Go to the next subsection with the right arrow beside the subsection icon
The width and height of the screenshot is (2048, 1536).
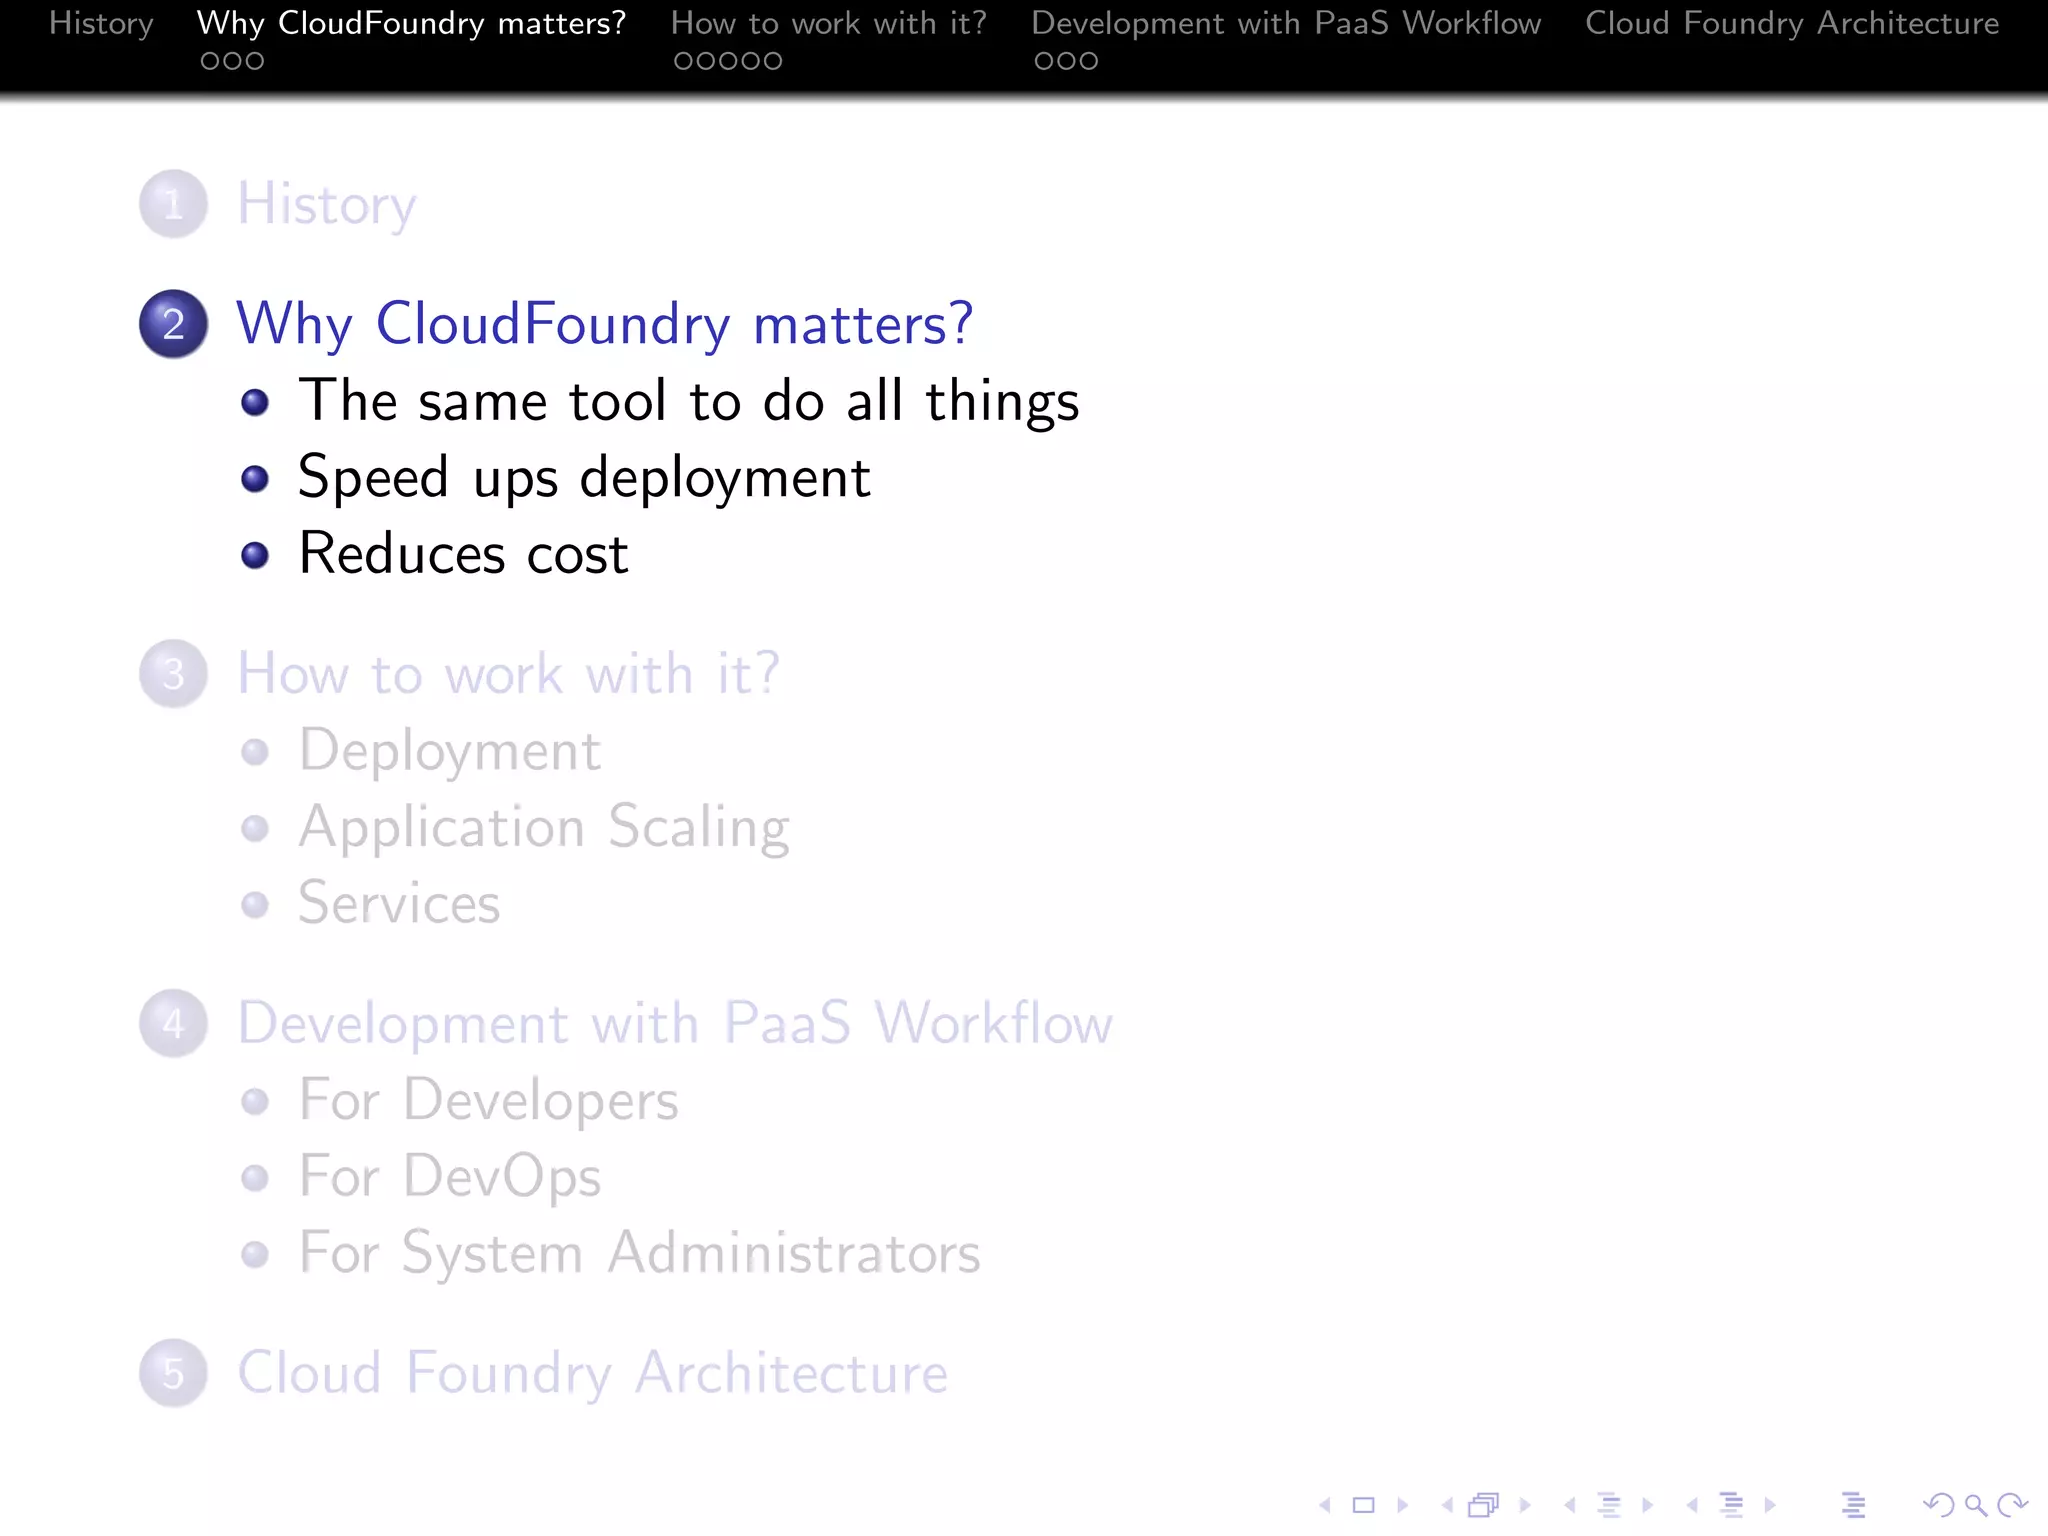(x=1648, y=1505)
